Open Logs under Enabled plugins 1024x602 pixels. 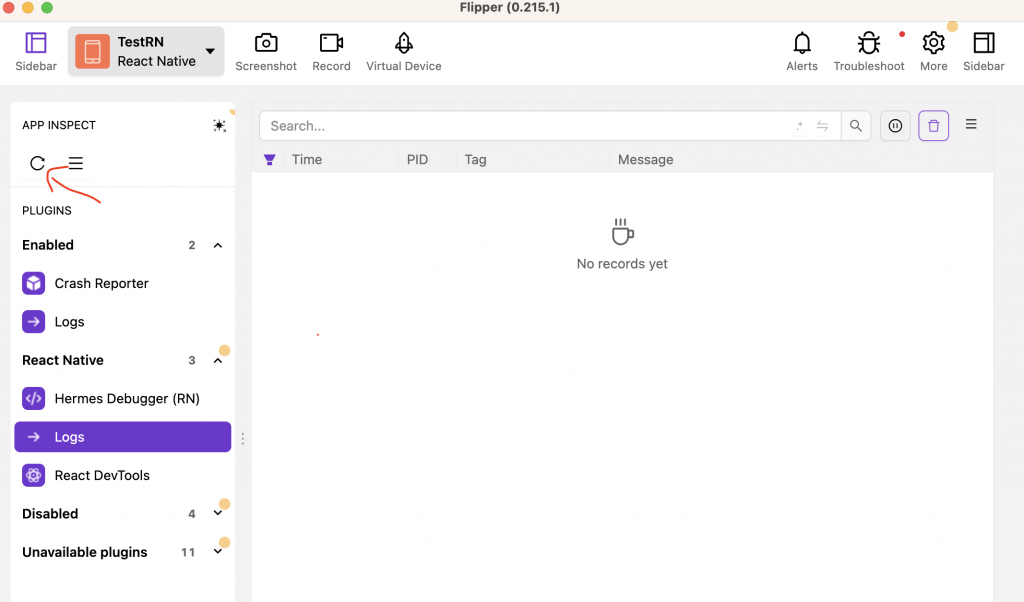123,322
